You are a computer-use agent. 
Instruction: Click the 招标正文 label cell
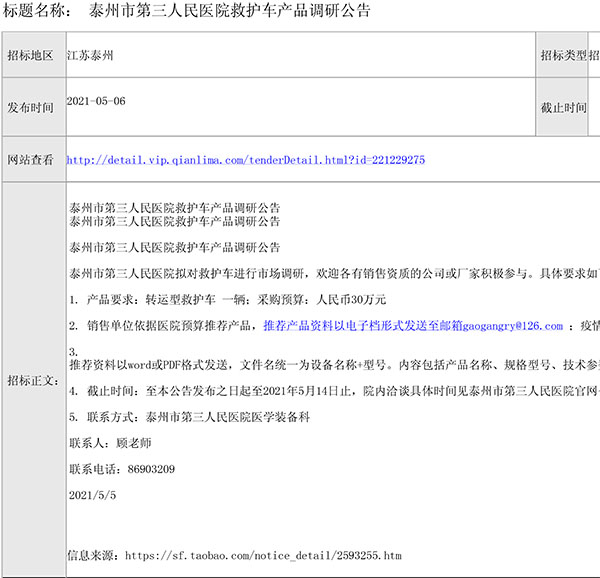[x=34, y=380]
